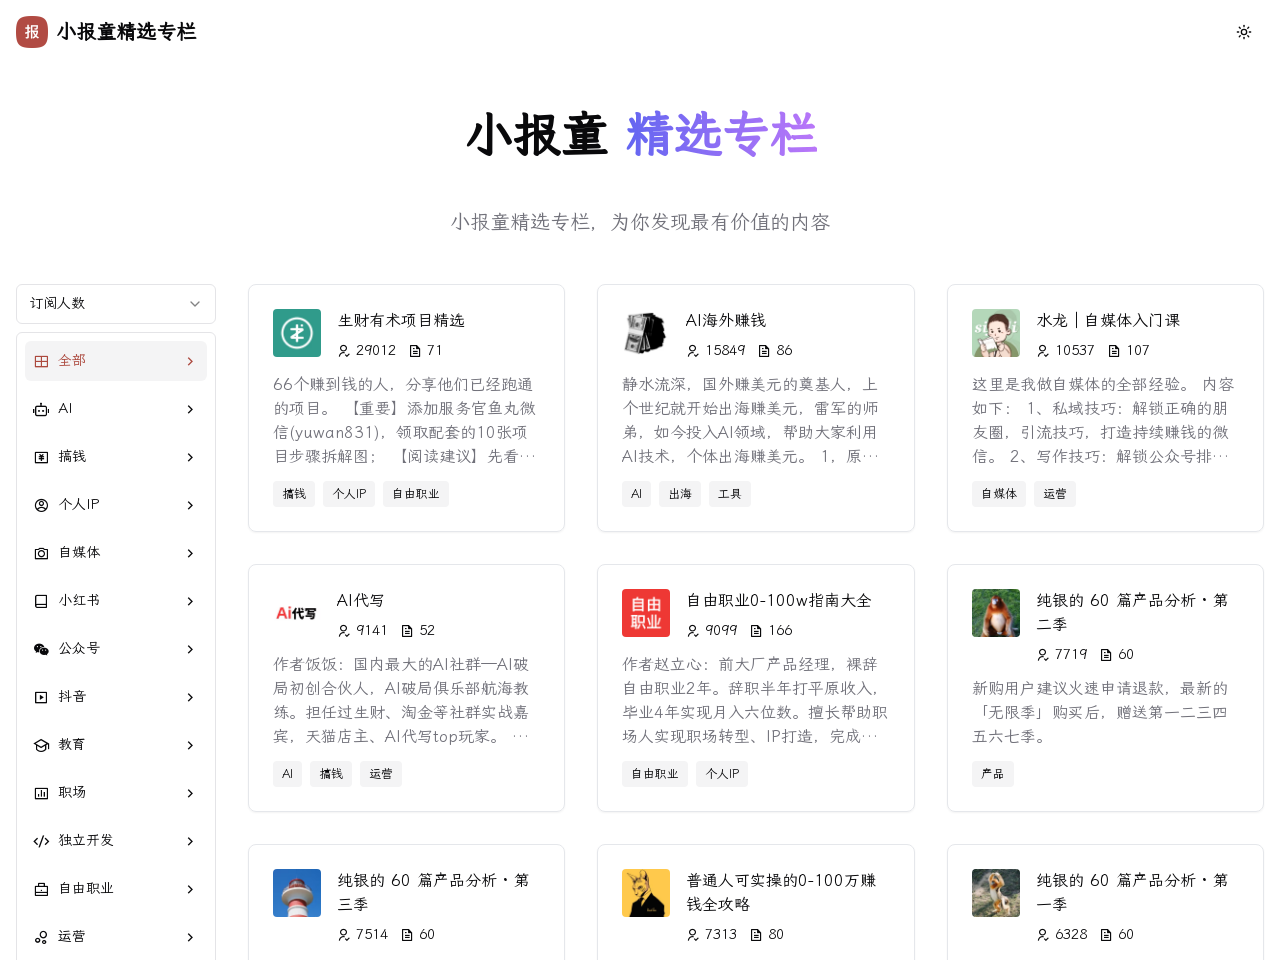Click the subscriber icon beside 29012
This screenshot has height=960, width=1280.
tap(344, 351)
